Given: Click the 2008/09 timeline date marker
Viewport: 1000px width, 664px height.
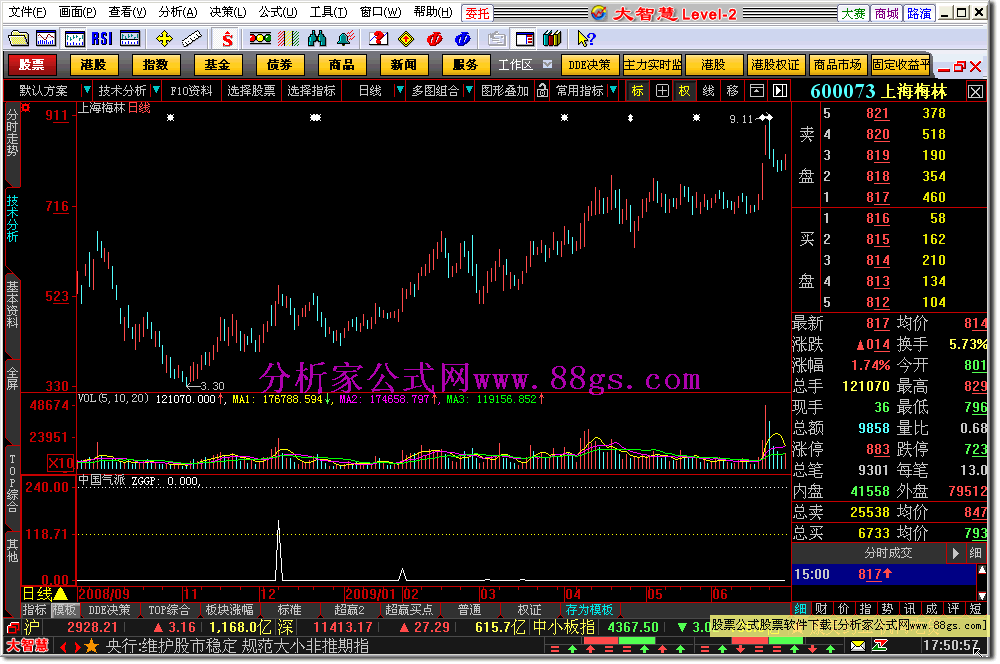Looking at the screenshot, I should click(104, 594).
